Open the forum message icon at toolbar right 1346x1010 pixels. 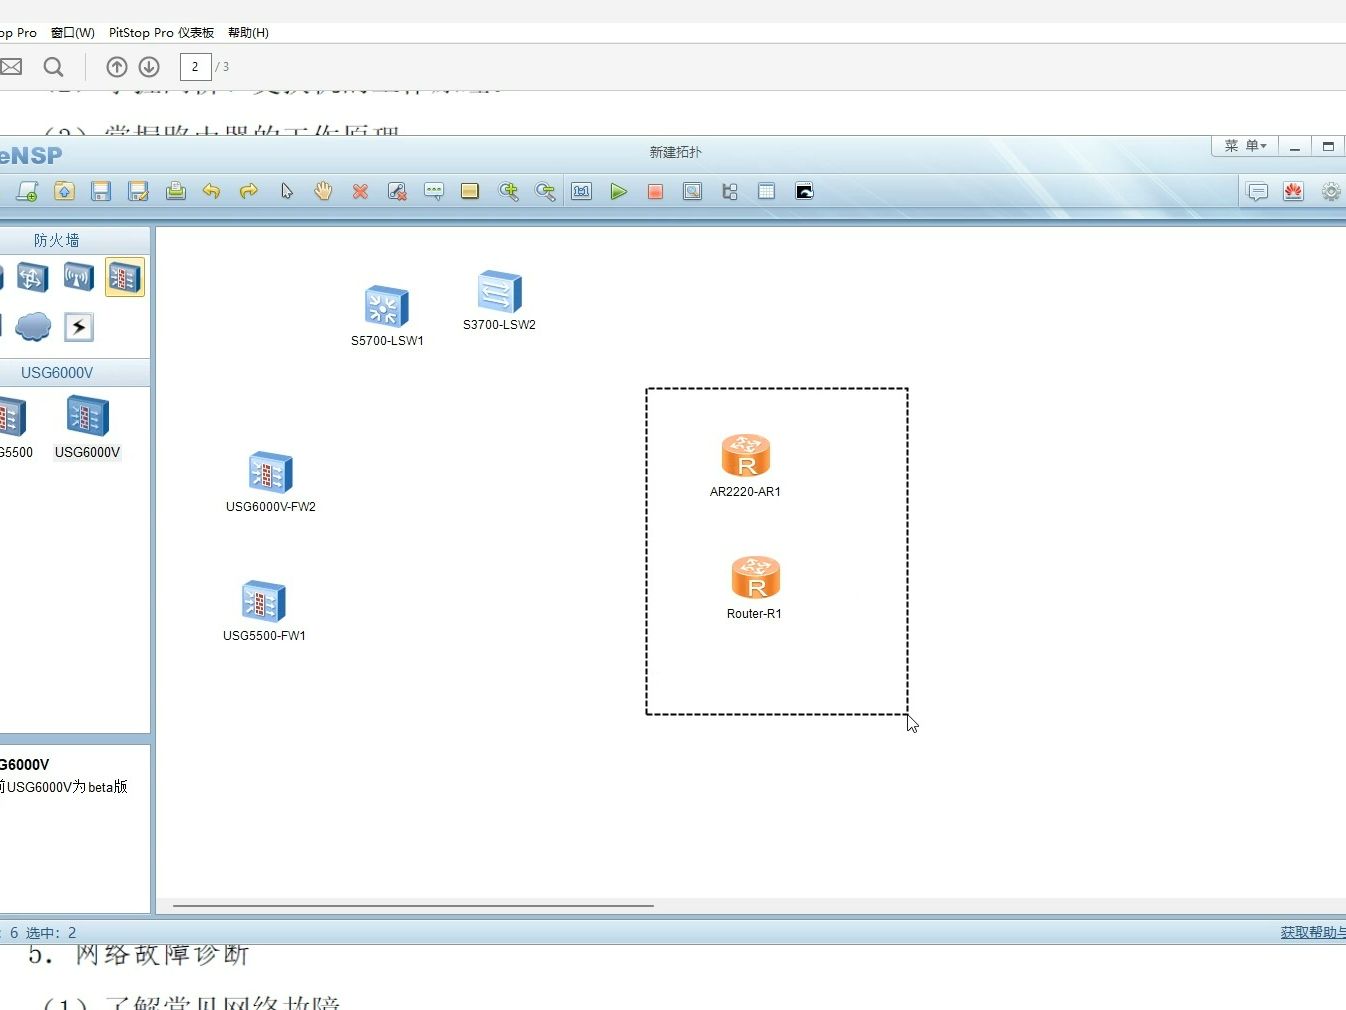(1258, 191)
